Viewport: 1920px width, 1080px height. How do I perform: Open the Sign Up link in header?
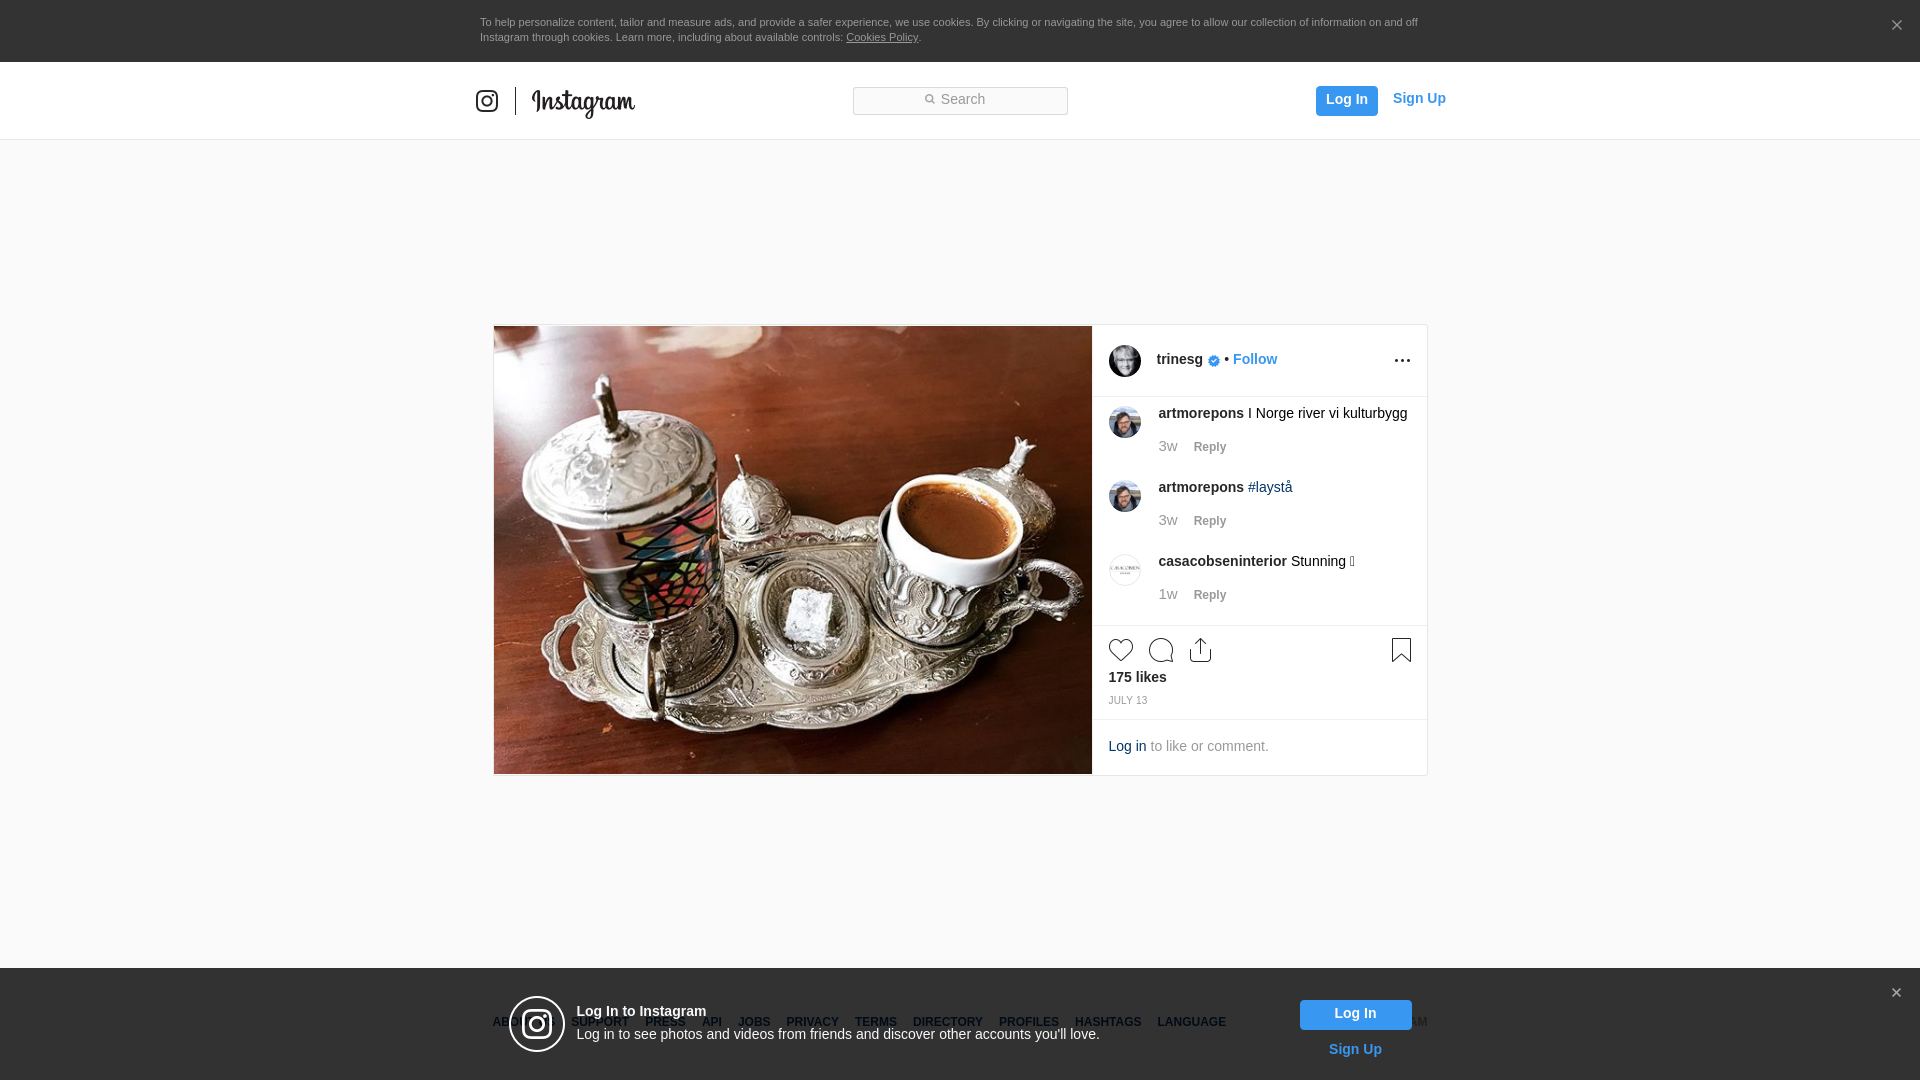1418,98
